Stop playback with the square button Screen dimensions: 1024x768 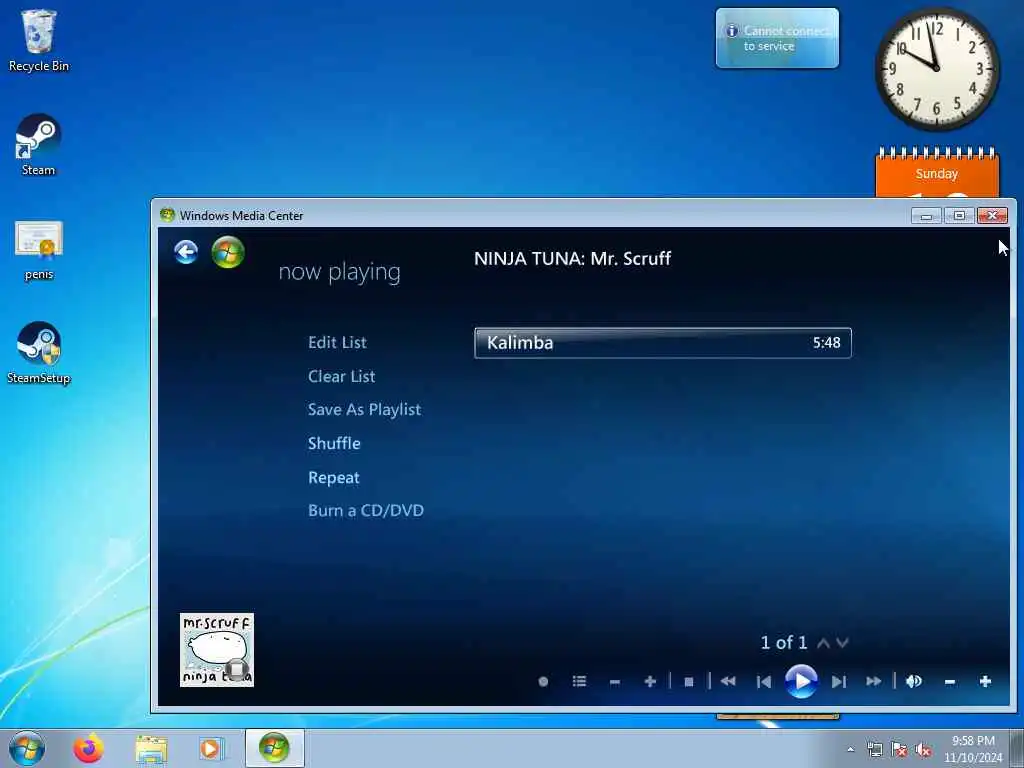[x=688, y=682]
